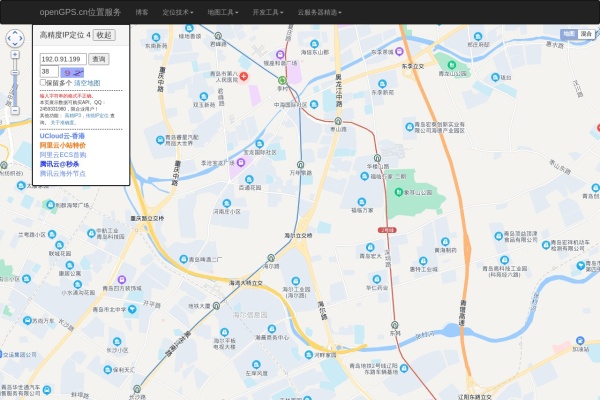The width and height of the screenshot is (600, 400).
Task: Switch map to 地图 standard view
Action: 568,33
